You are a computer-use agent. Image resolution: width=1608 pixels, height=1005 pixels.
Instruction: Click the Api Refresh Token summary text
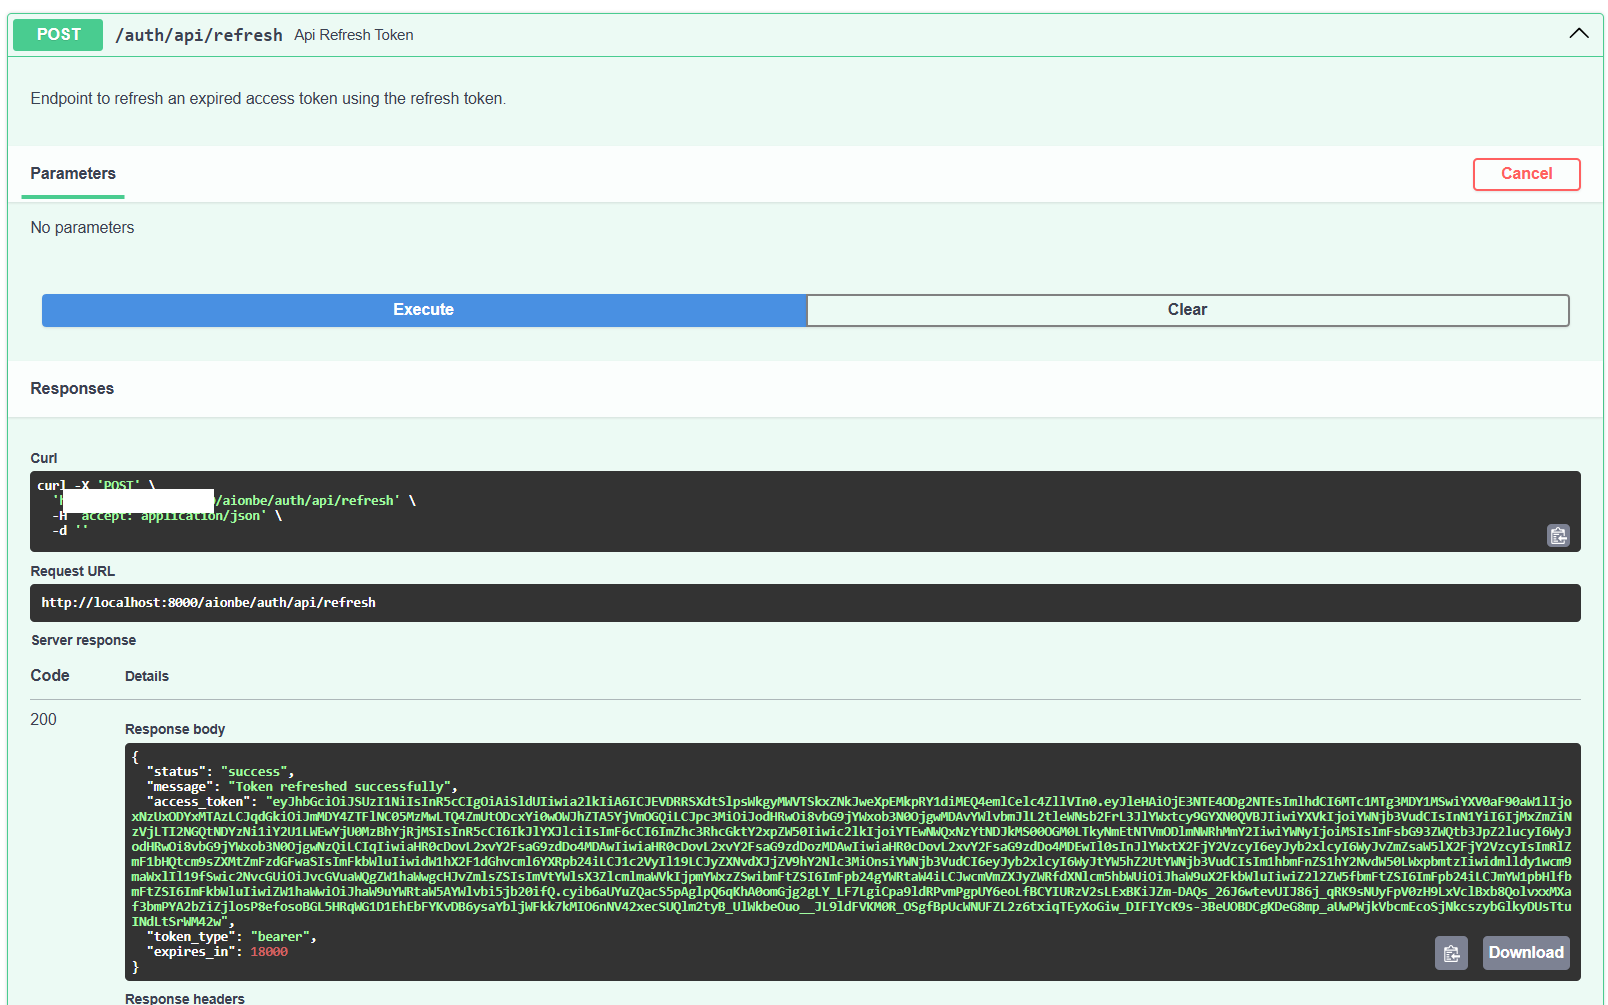(353, 34)
